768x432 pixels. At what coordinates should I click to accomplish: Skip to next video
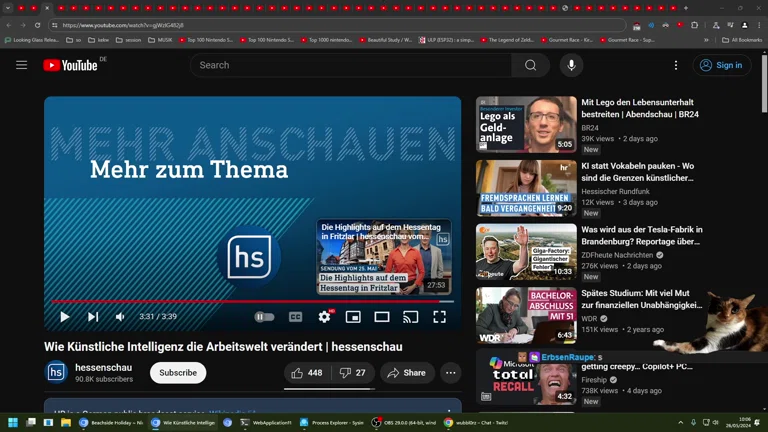(93, 317)
